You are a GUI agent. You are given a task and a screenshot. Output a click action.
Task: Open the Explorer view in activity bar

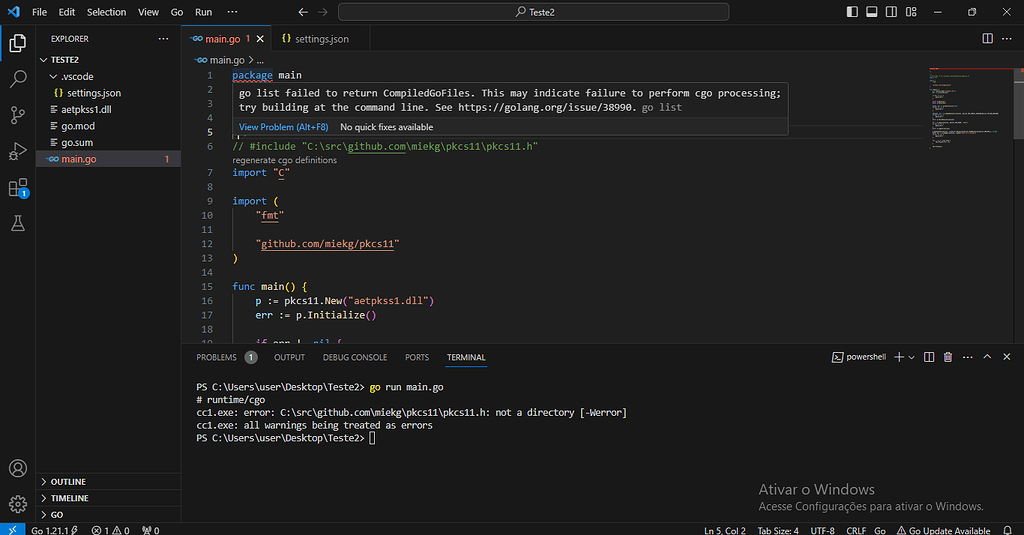tap(18, 43)
